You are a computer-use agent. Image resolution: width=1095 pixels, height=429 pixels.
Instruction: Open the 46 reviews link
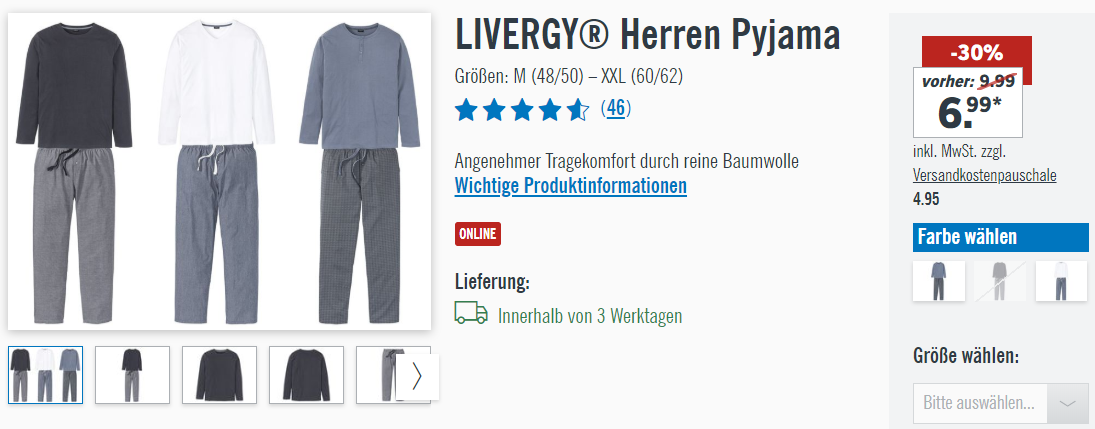tap(616, 108)
